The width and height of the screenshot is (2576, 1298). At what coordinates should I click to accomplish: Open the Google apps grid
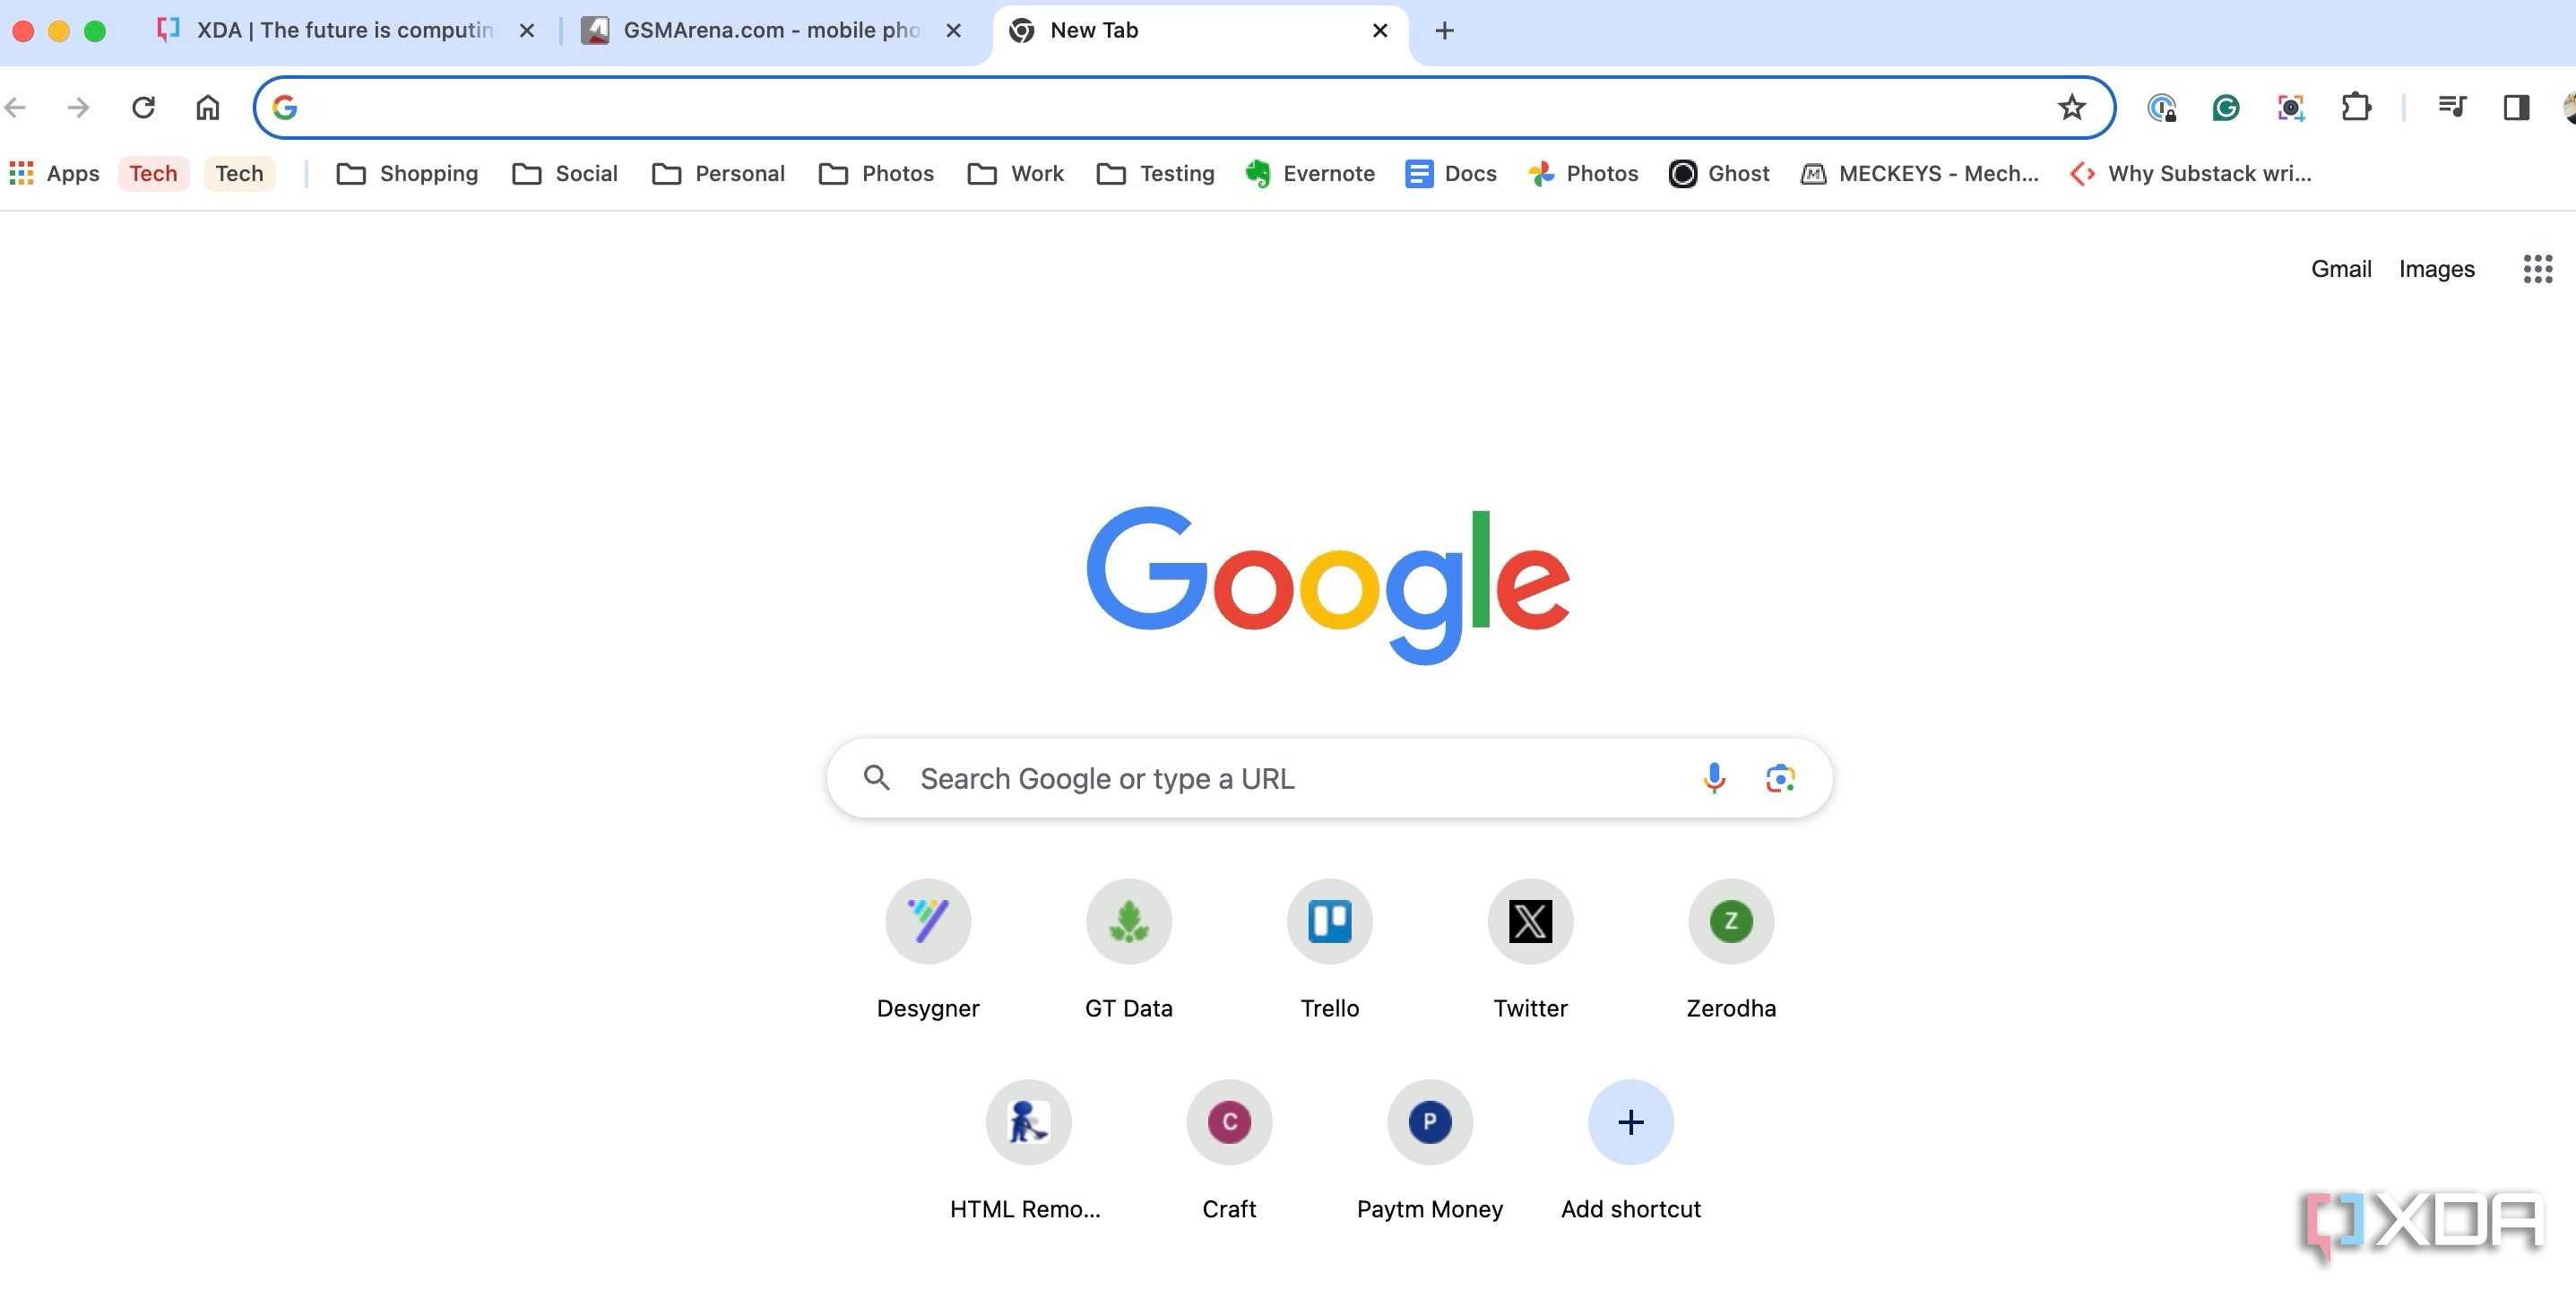2537,268
